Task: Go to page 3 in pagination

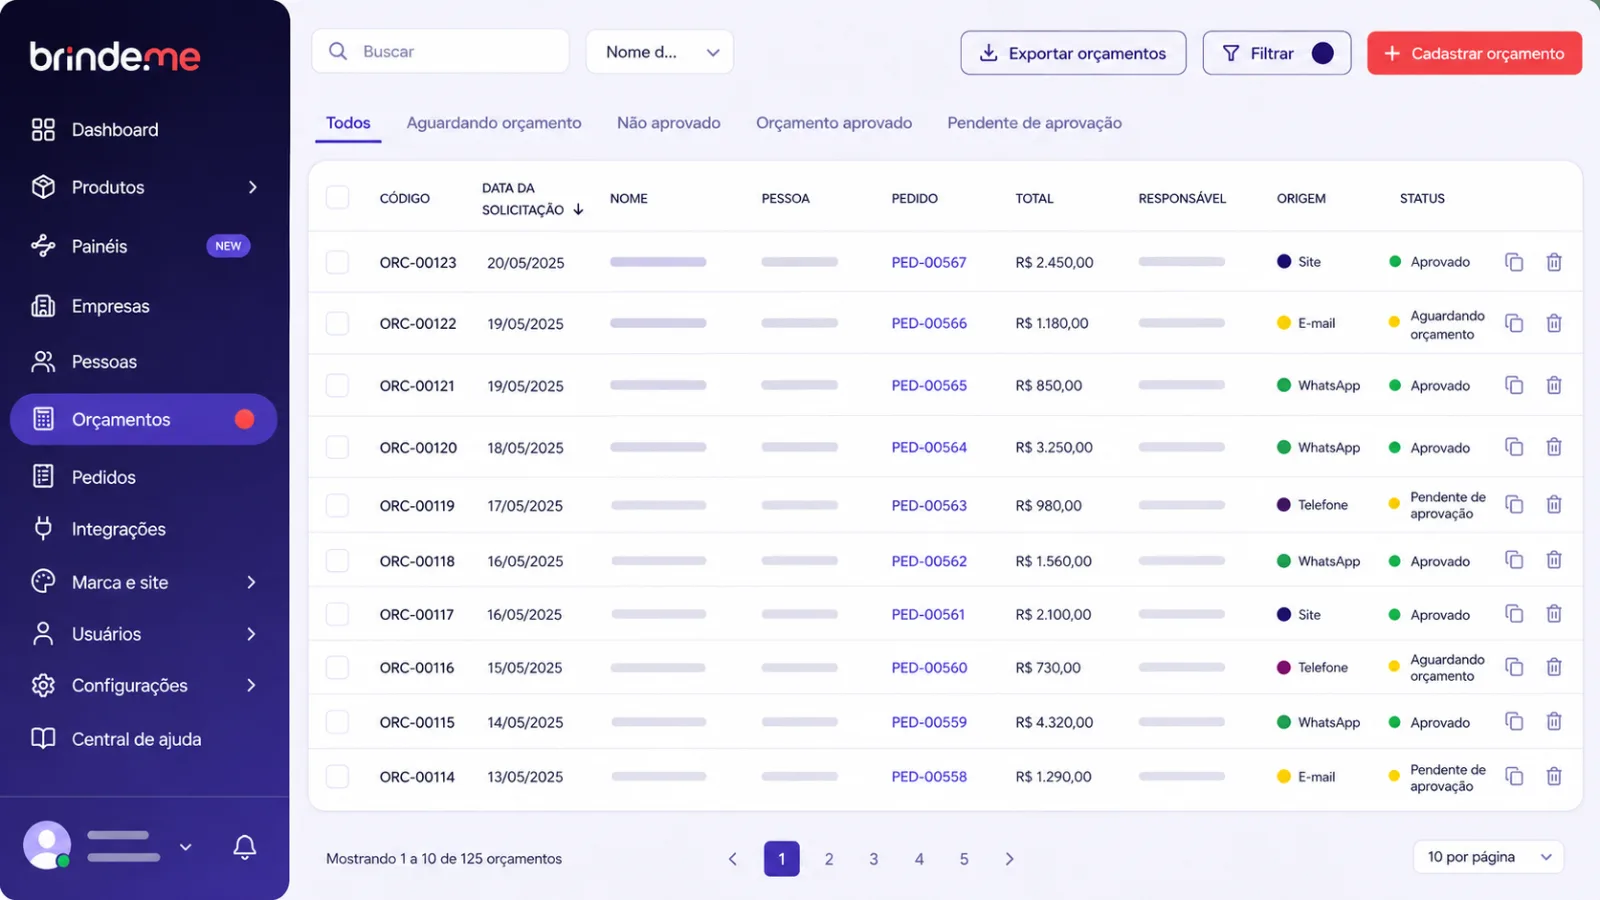Action: [x=874, y=859]
